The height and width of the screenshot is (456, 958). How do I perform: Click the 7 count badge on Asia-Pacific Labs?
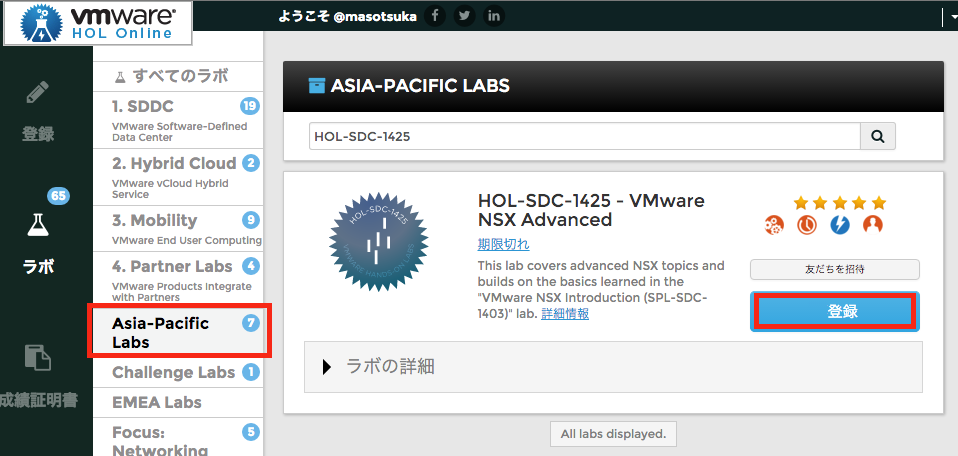[250, 323]
